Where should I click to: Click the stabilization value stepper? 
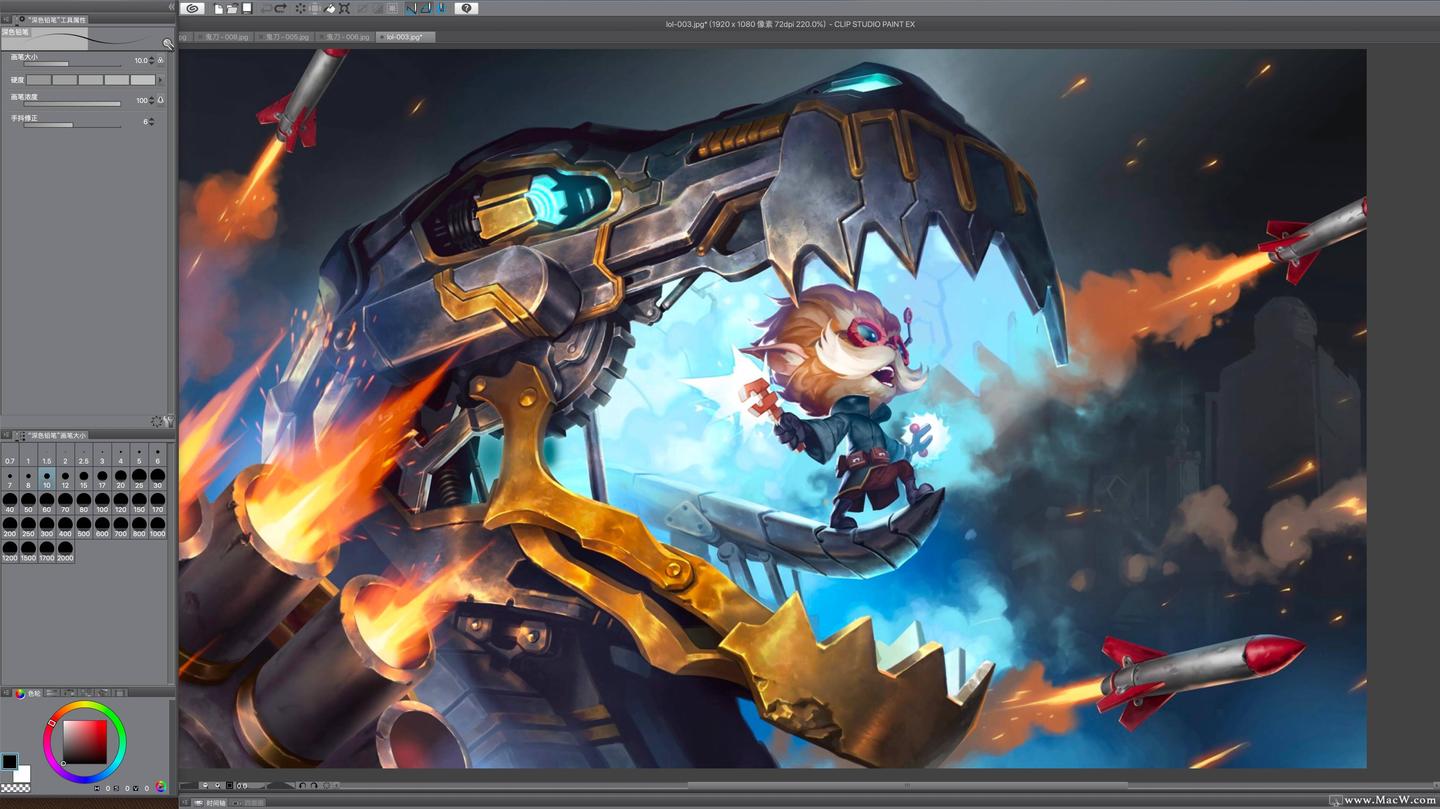coord(151,122)
